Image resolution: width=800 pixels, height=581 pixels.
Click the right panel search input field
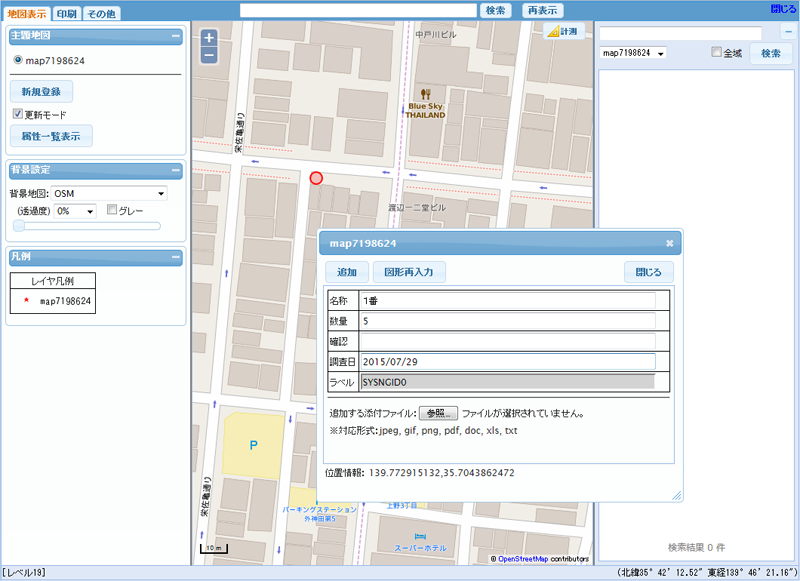tap(681, 34)
